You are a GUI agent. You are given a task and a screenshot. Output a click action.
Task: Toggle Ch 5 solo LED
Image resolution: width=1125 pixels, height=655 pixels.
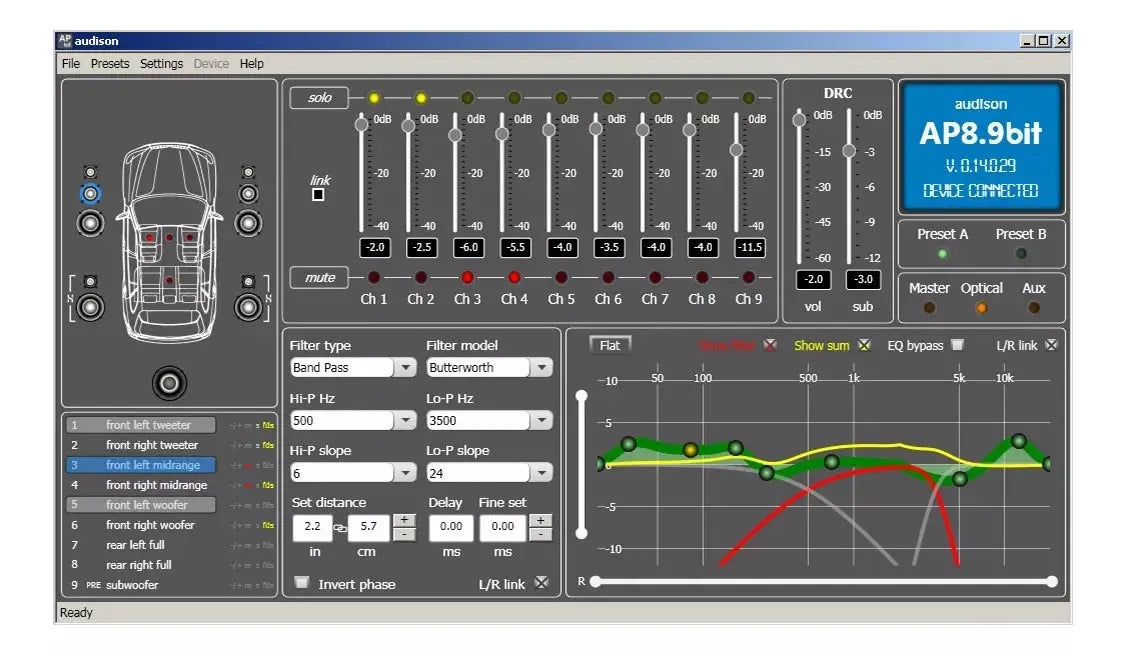(x=561, y=98)
